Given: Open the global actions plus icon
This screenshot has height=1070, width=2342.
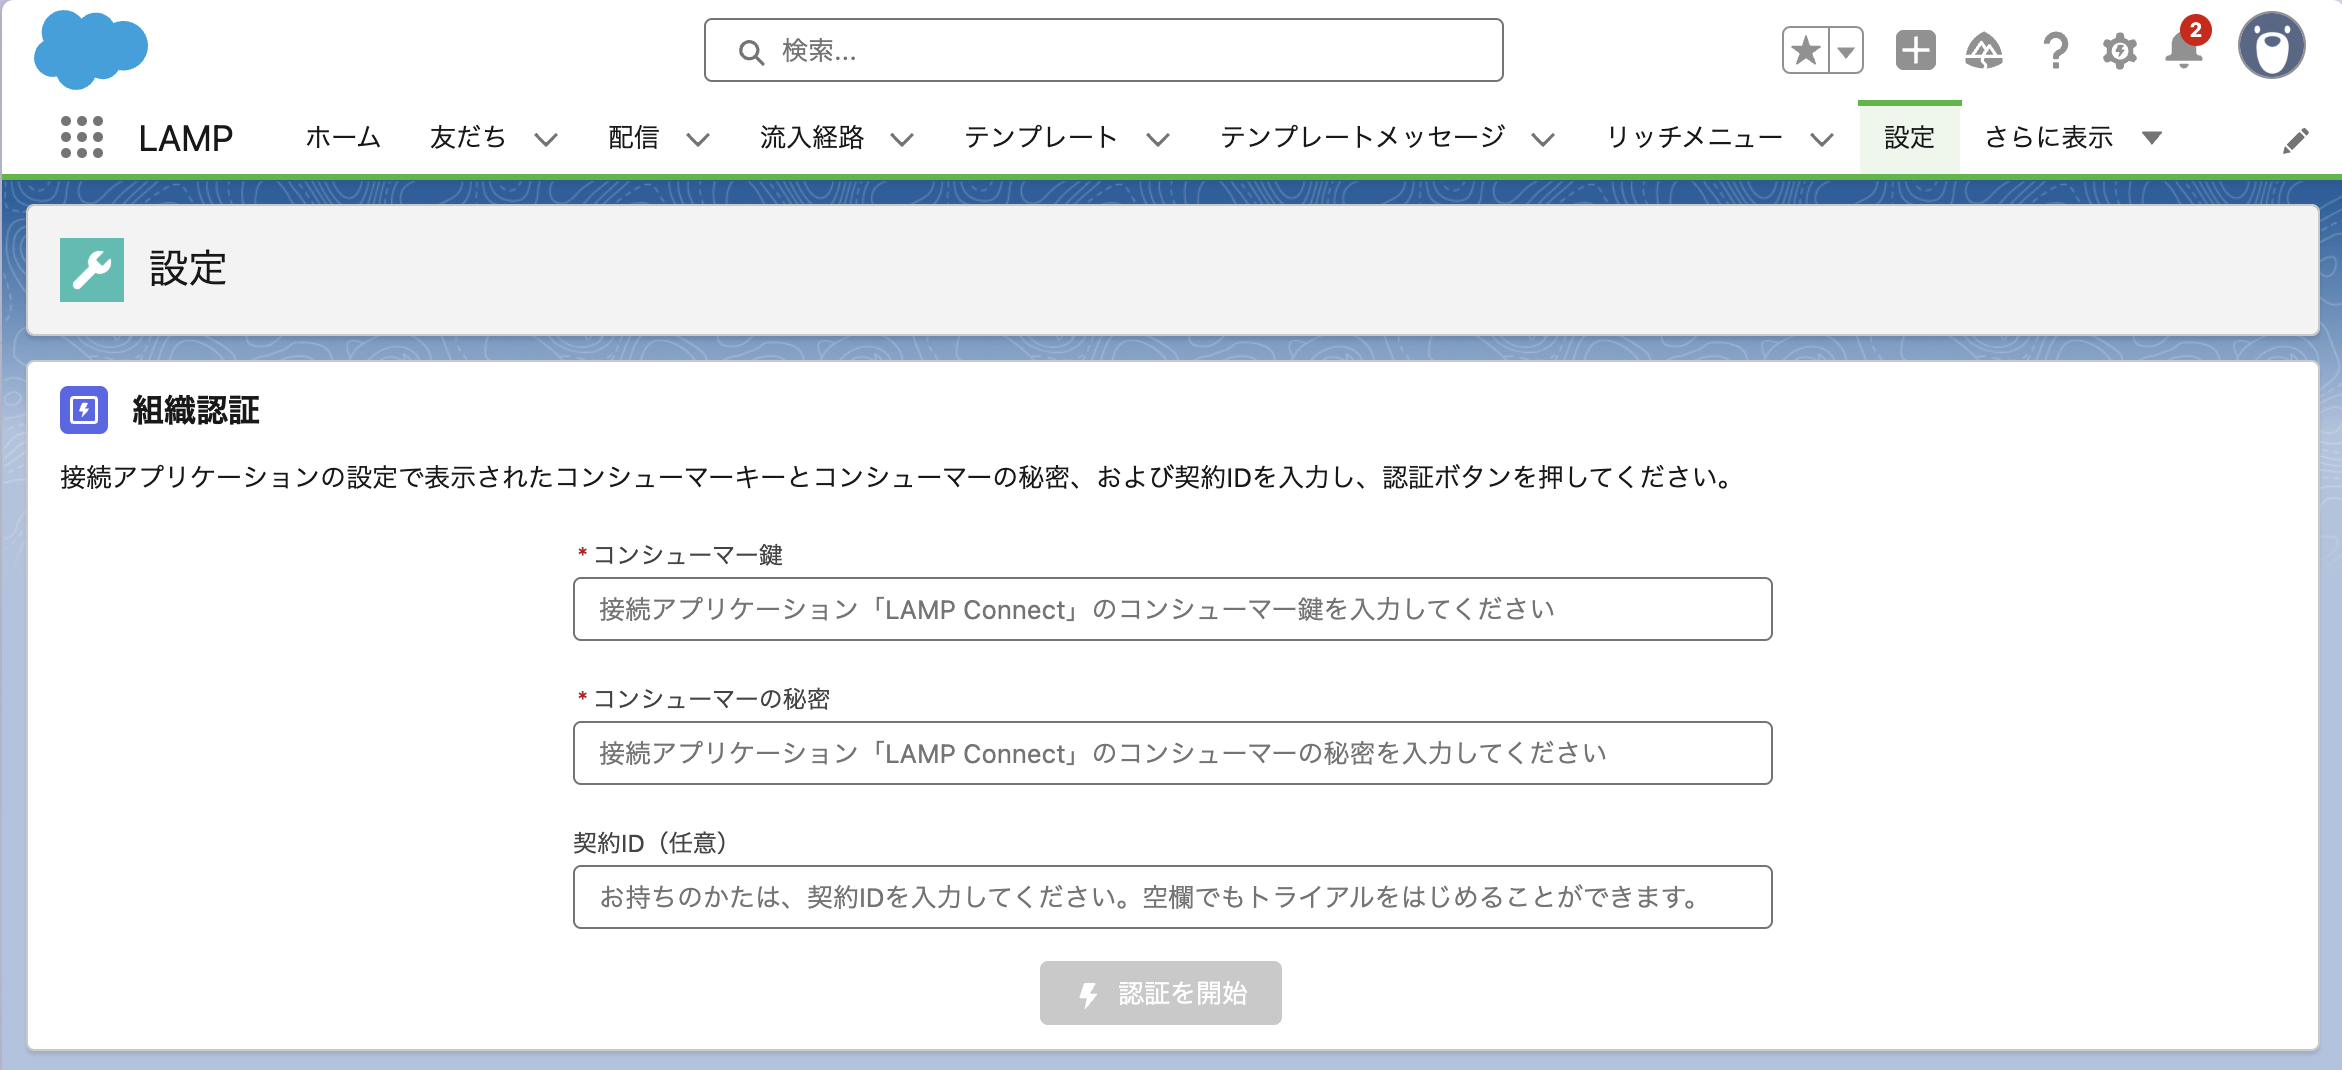Looking at the screenshot, I should click(x=1915, y=50).
